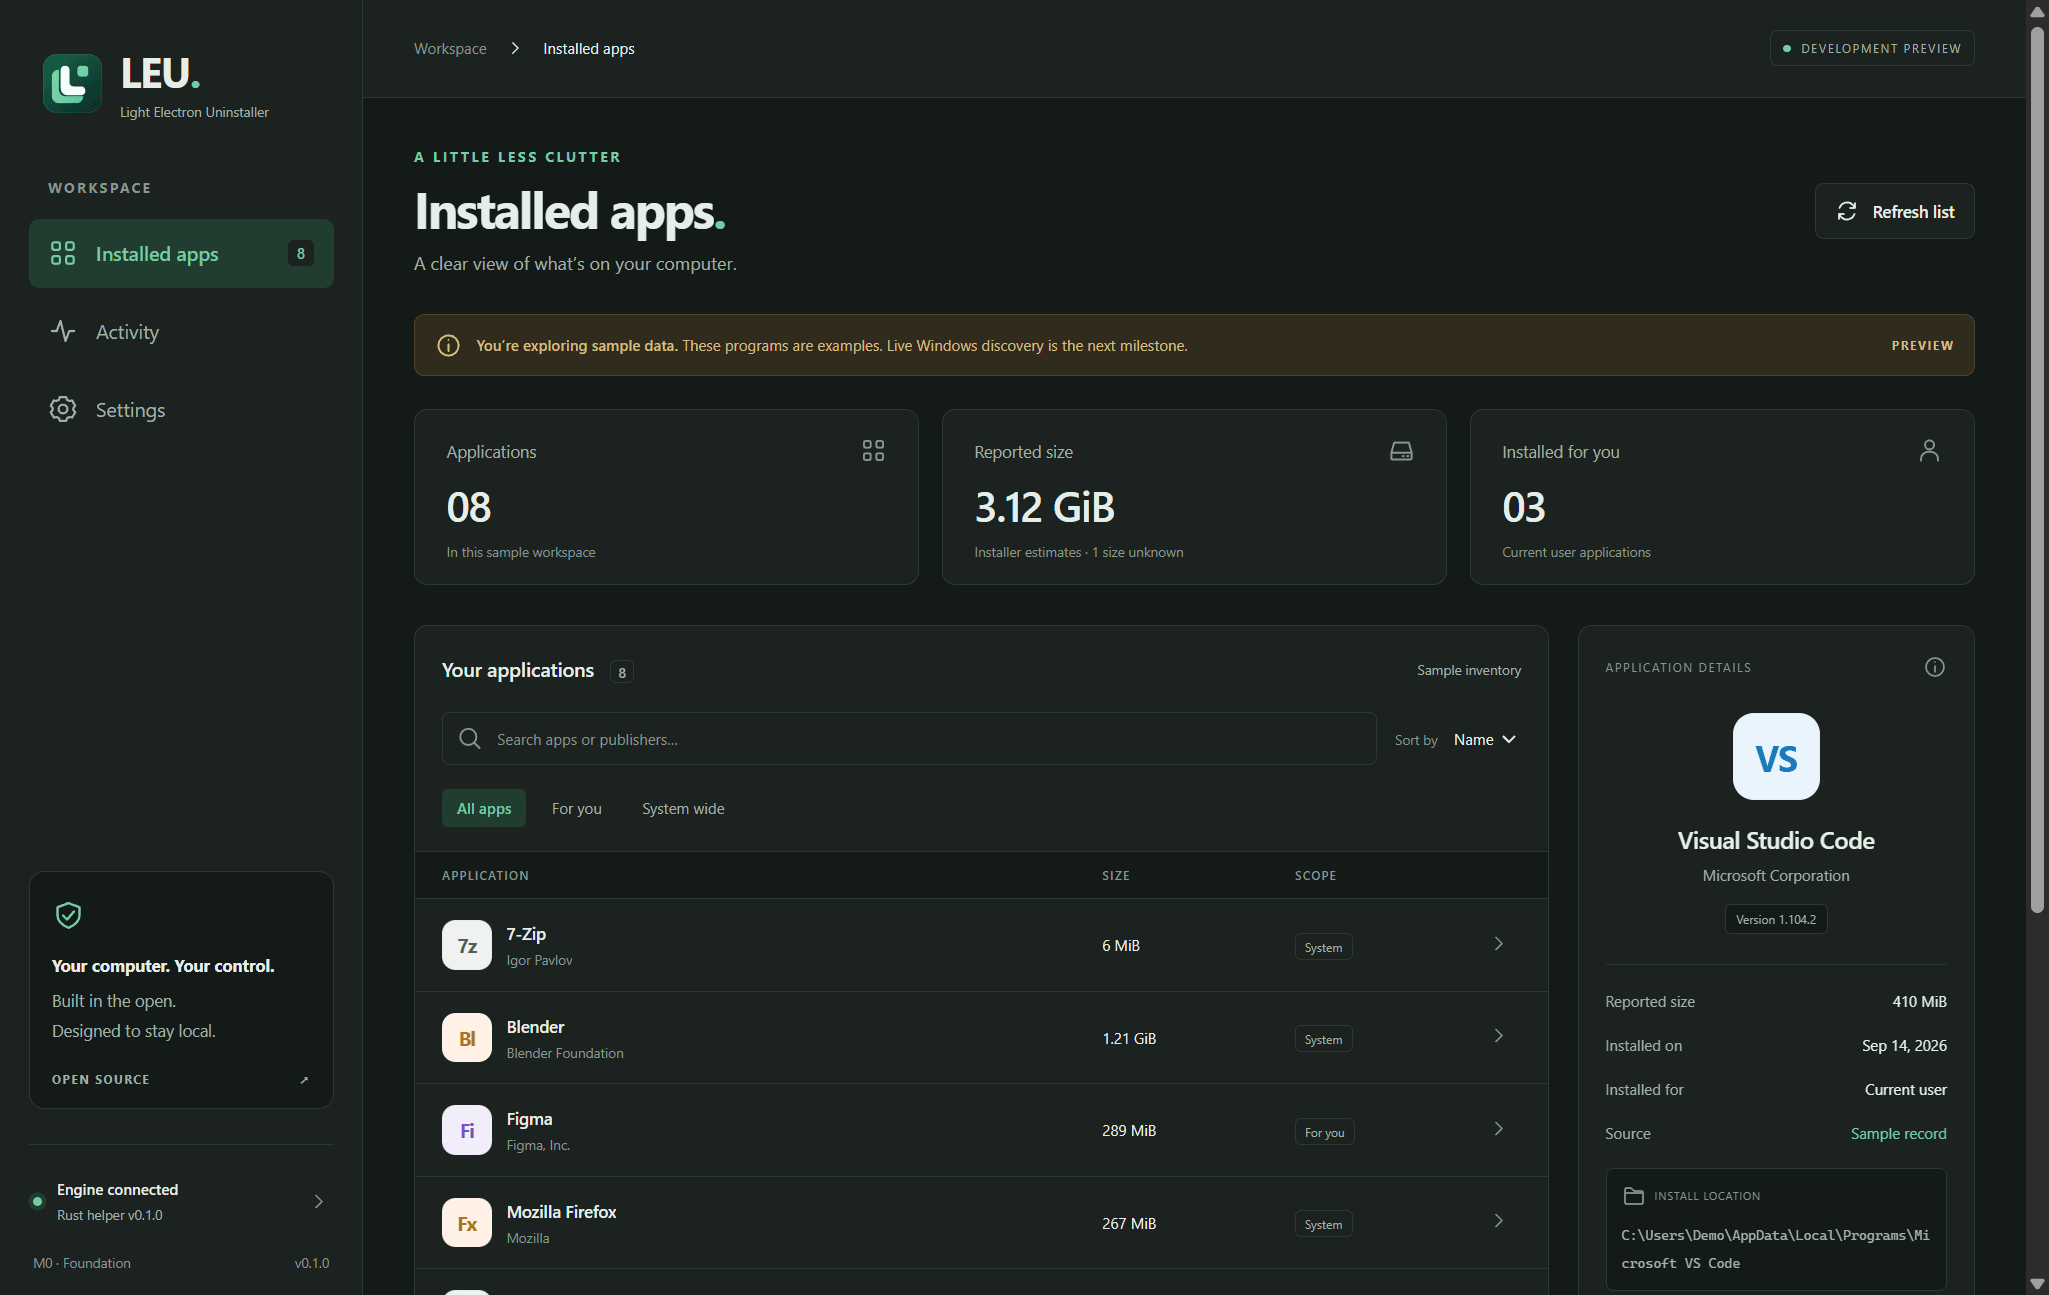Viewport: 2049px width, 1295px height.
Task: Click the count badge 8 beside Your applications
Action: tap(622, 672)
